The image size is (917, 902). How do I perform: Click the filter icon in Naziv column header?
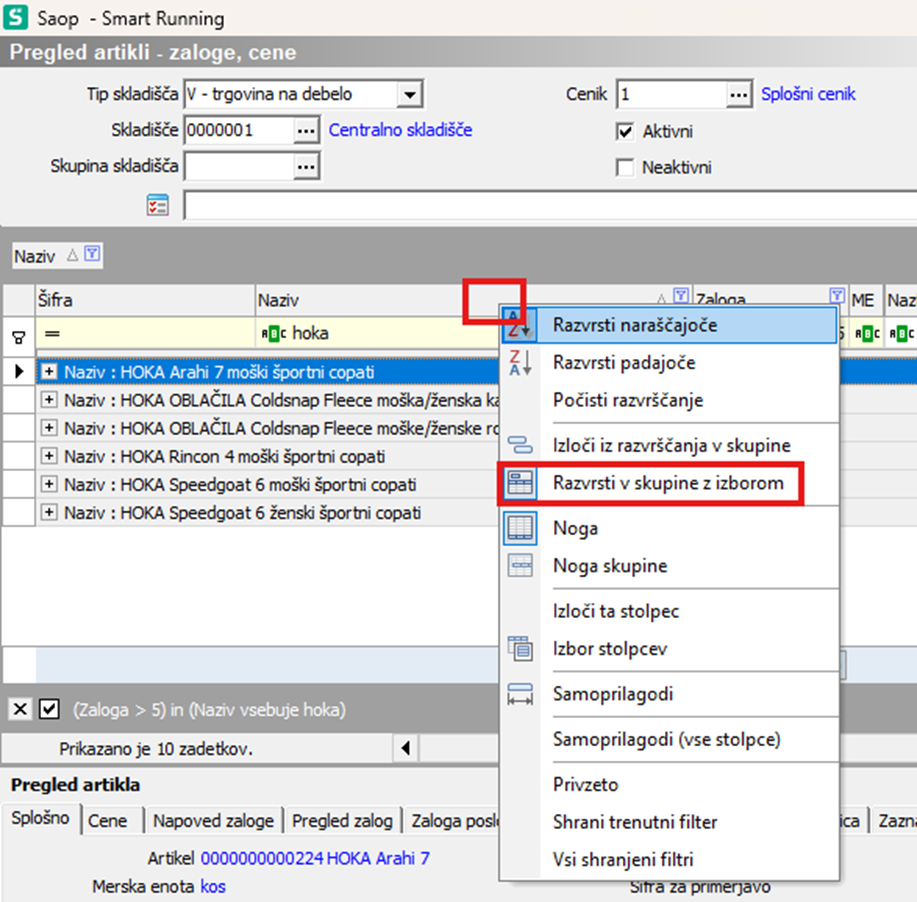tap(680, 295)
